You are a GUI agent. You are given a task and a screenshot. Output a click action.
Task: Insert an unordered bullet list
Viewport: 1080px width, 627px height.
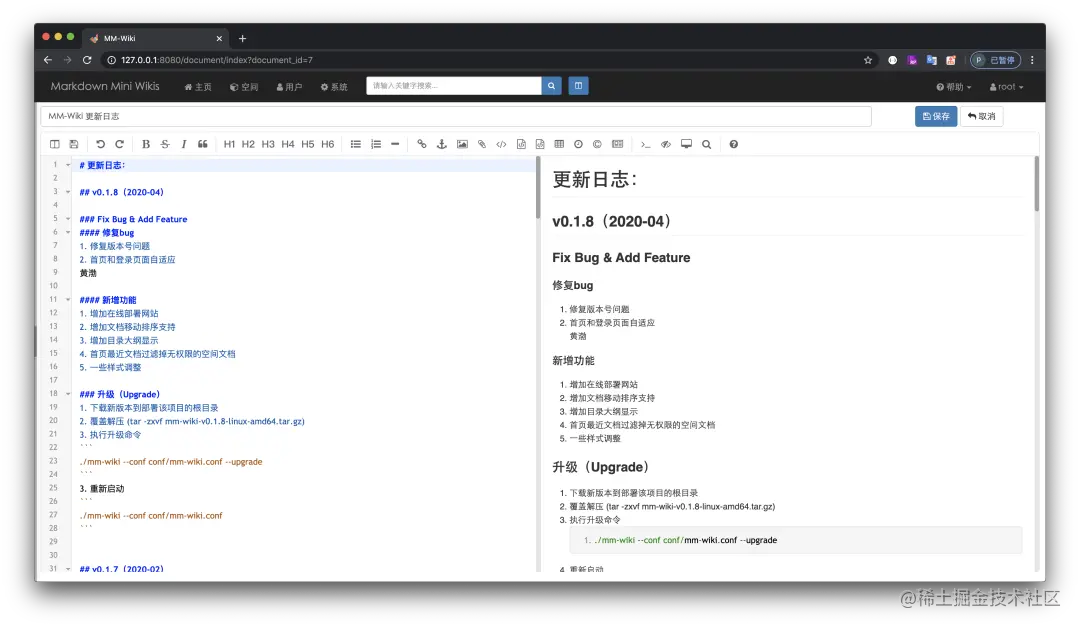(x=355, y=144)
